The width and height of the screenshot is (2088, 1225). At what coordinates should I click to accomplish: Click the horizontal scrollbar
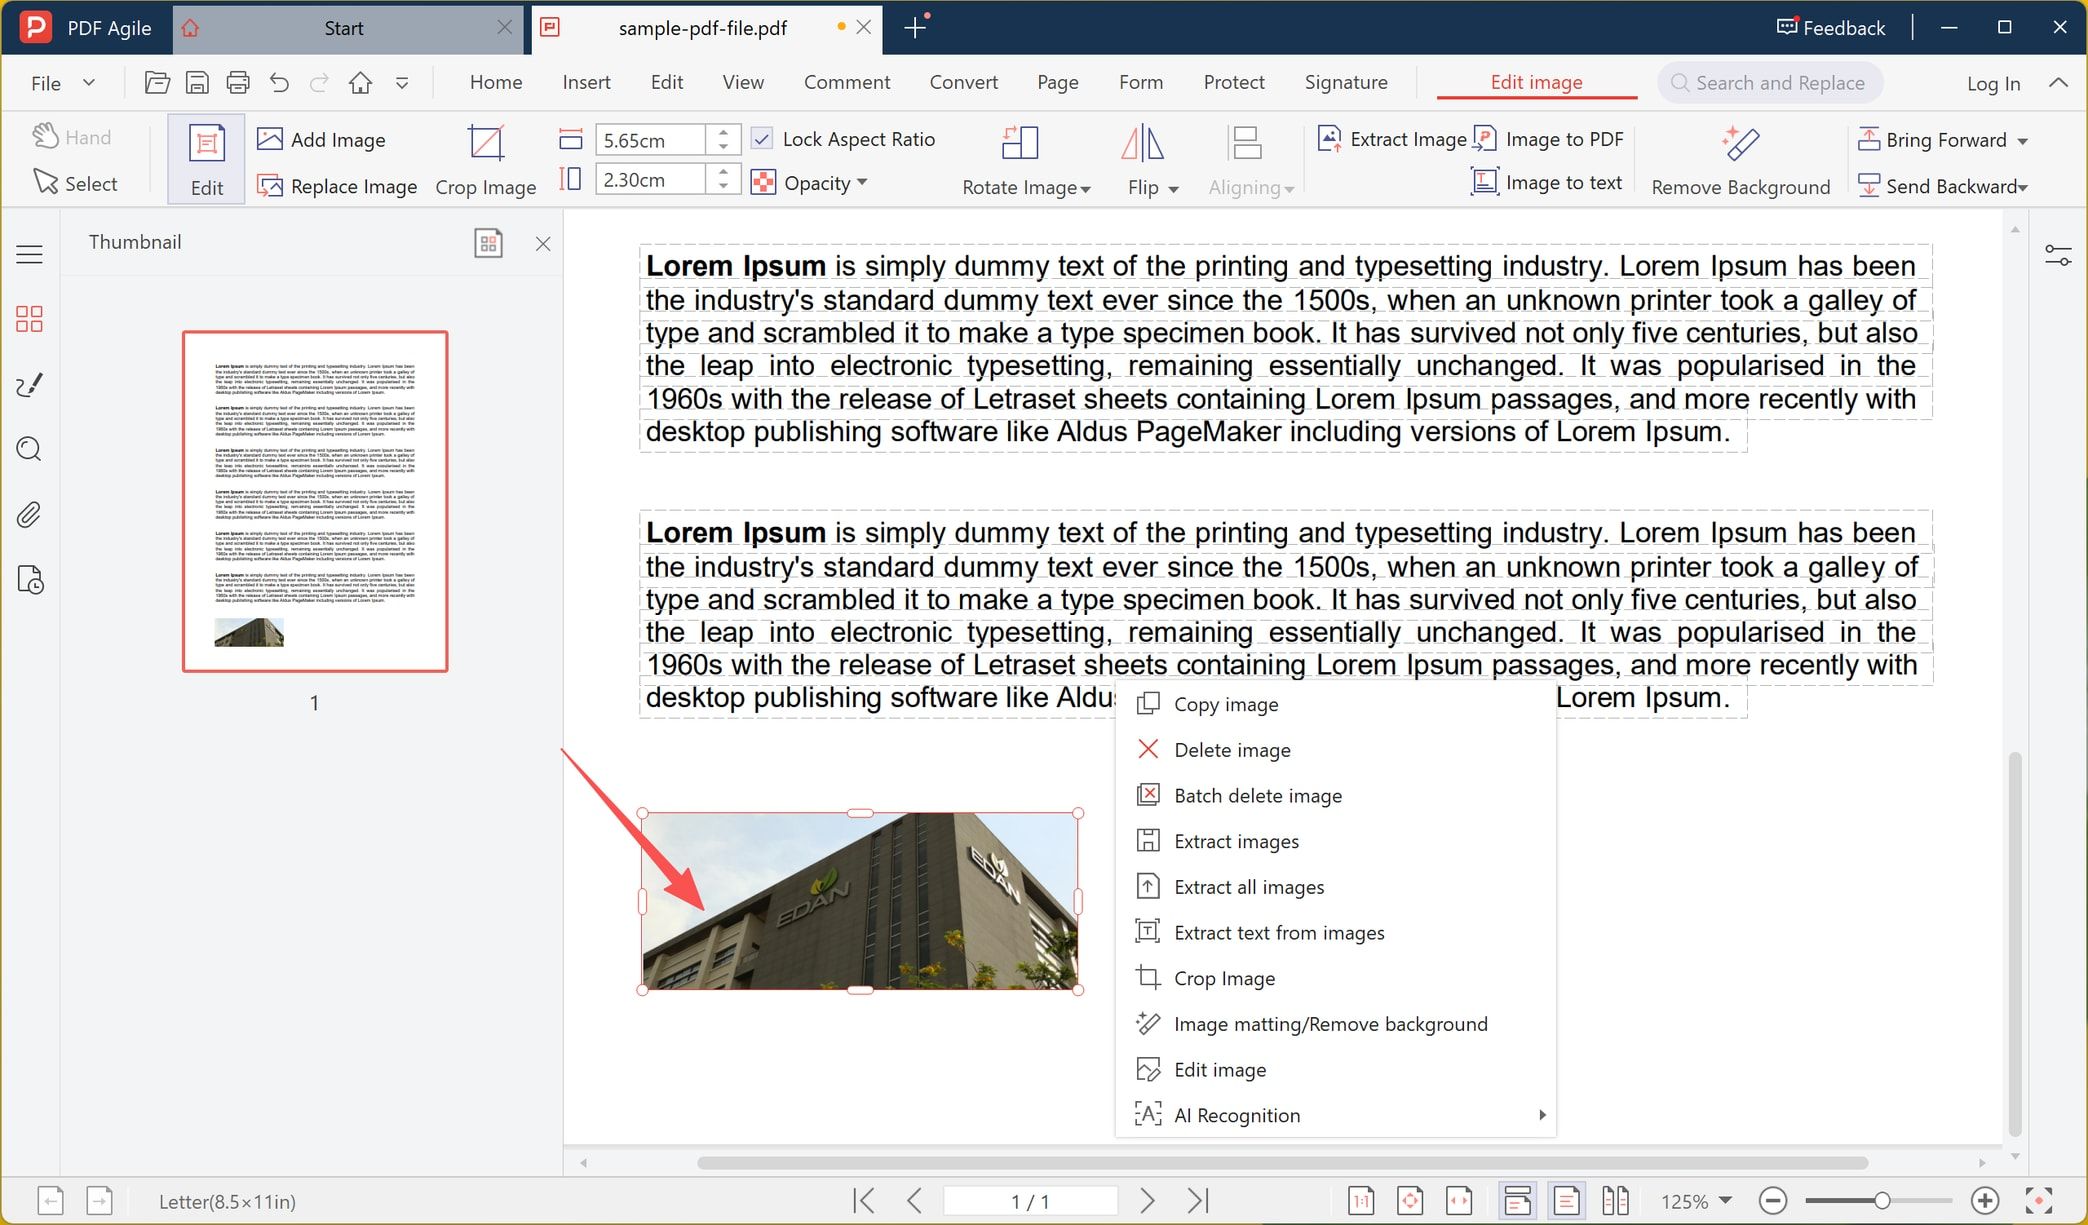pos(1282,1162)
